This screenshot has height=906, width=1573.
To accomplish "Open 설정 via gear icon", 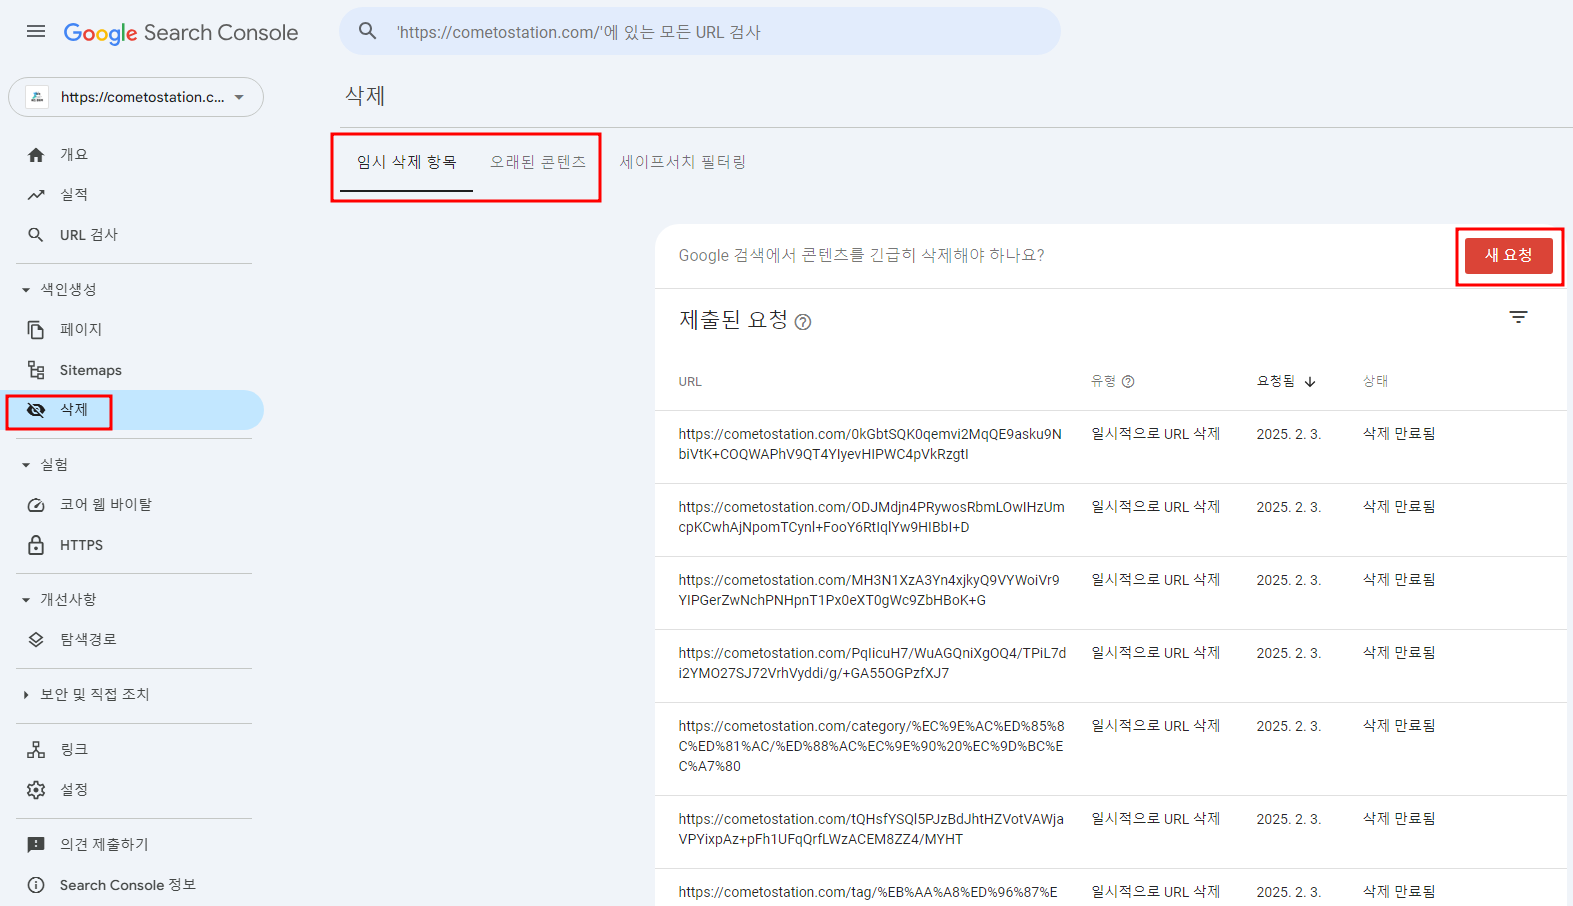I will pos(36,790).
